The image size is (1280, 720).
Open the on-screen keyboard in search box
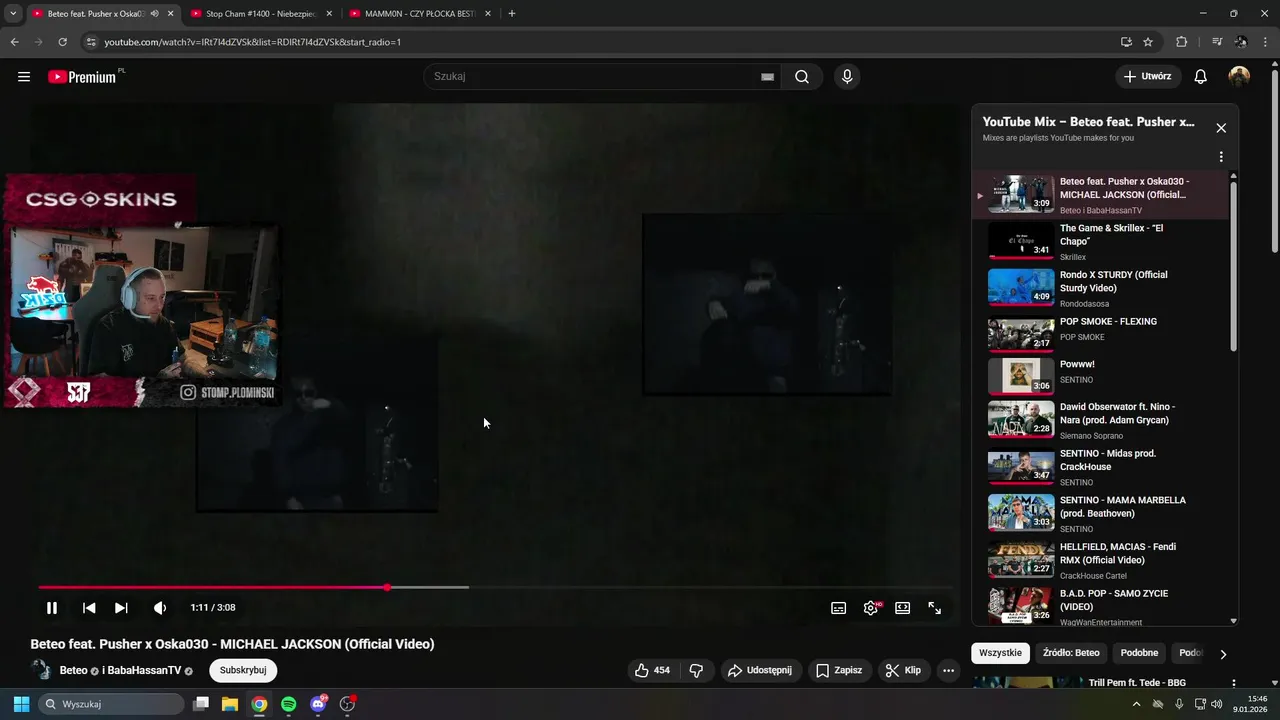coord(767,77)
